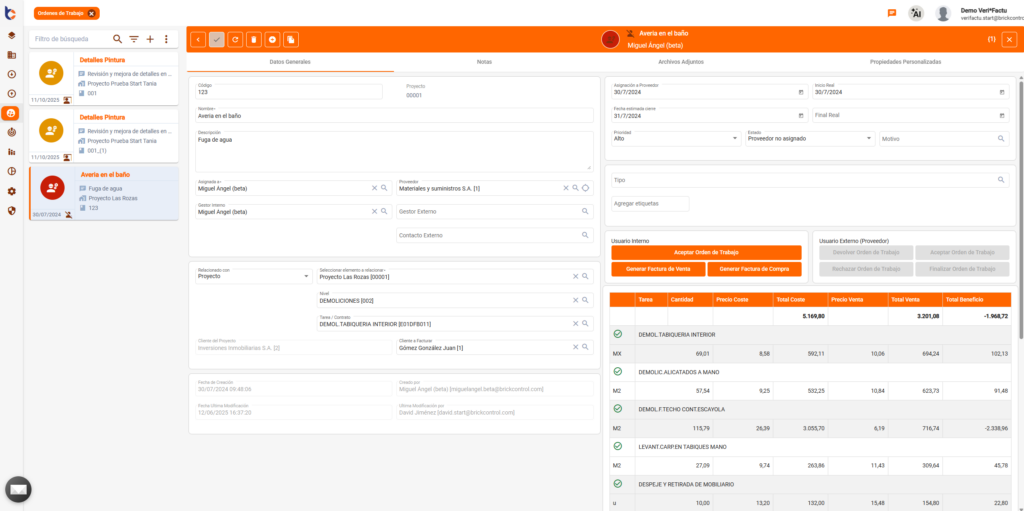Image resolution: width=1024 pixels, height=511 pixels.
Task: Click the plus icon to add work order
Action: click(x=150, y=39)
